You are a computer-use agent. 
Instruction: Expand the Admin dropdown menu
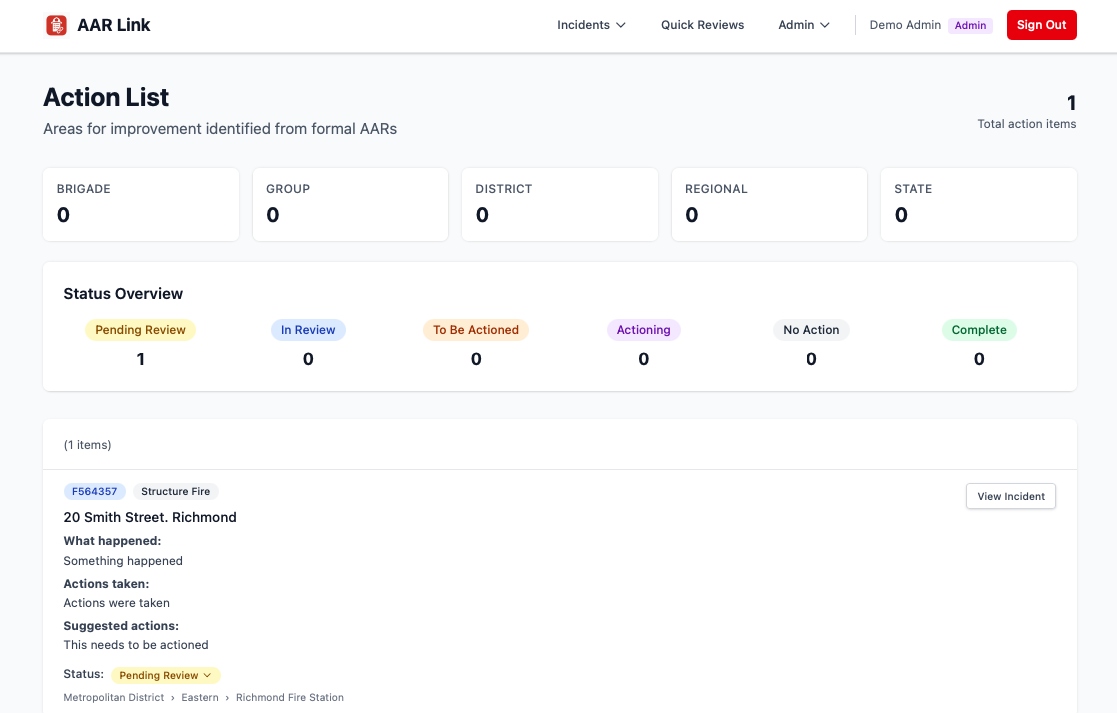(803, 24)
